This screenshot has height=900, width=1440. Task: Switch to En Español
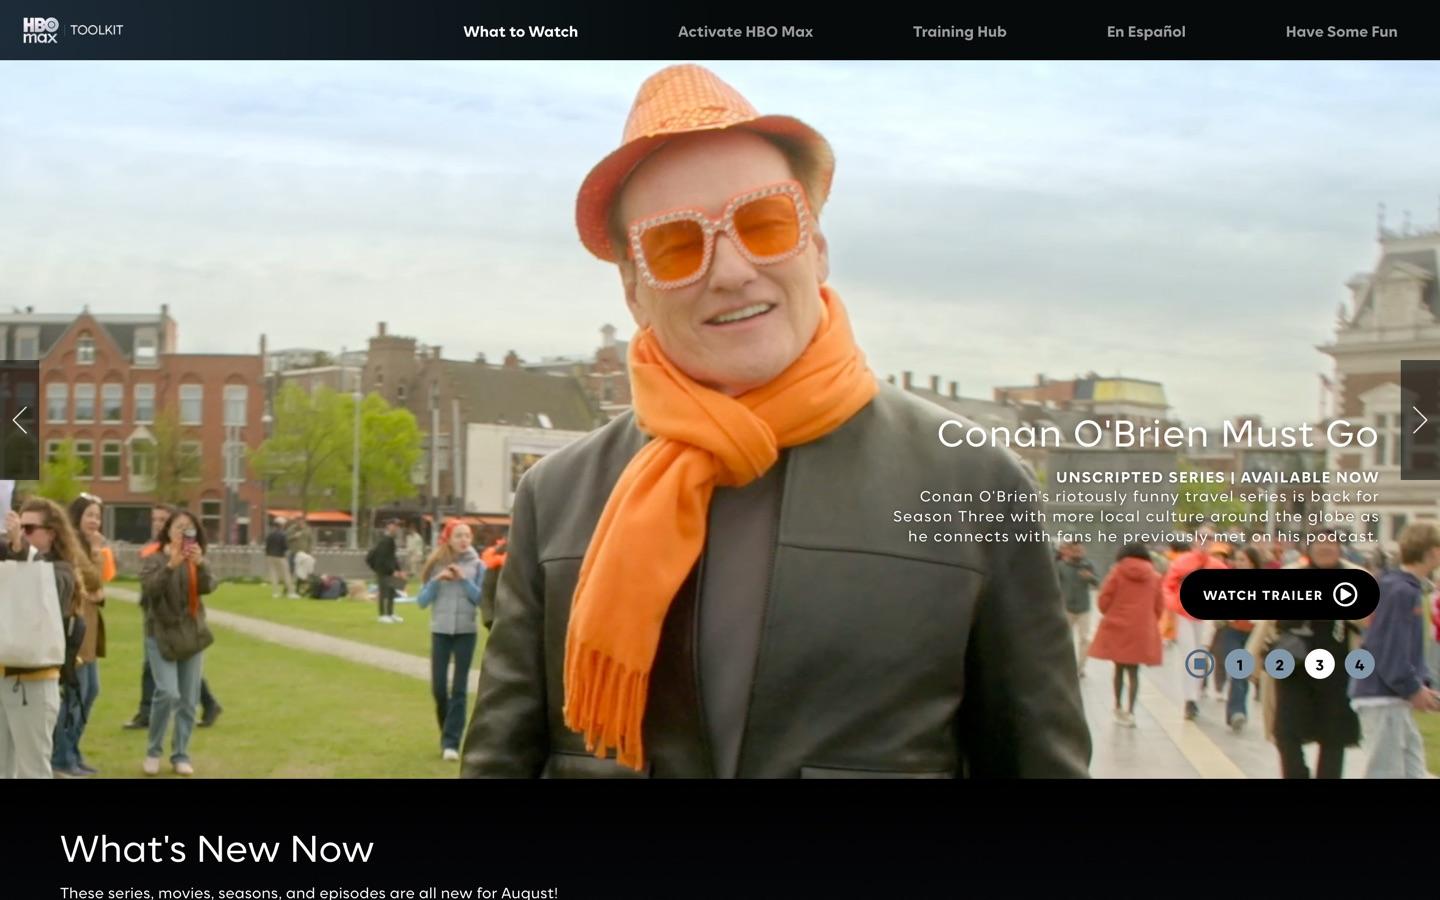(x=1146, y=31)
